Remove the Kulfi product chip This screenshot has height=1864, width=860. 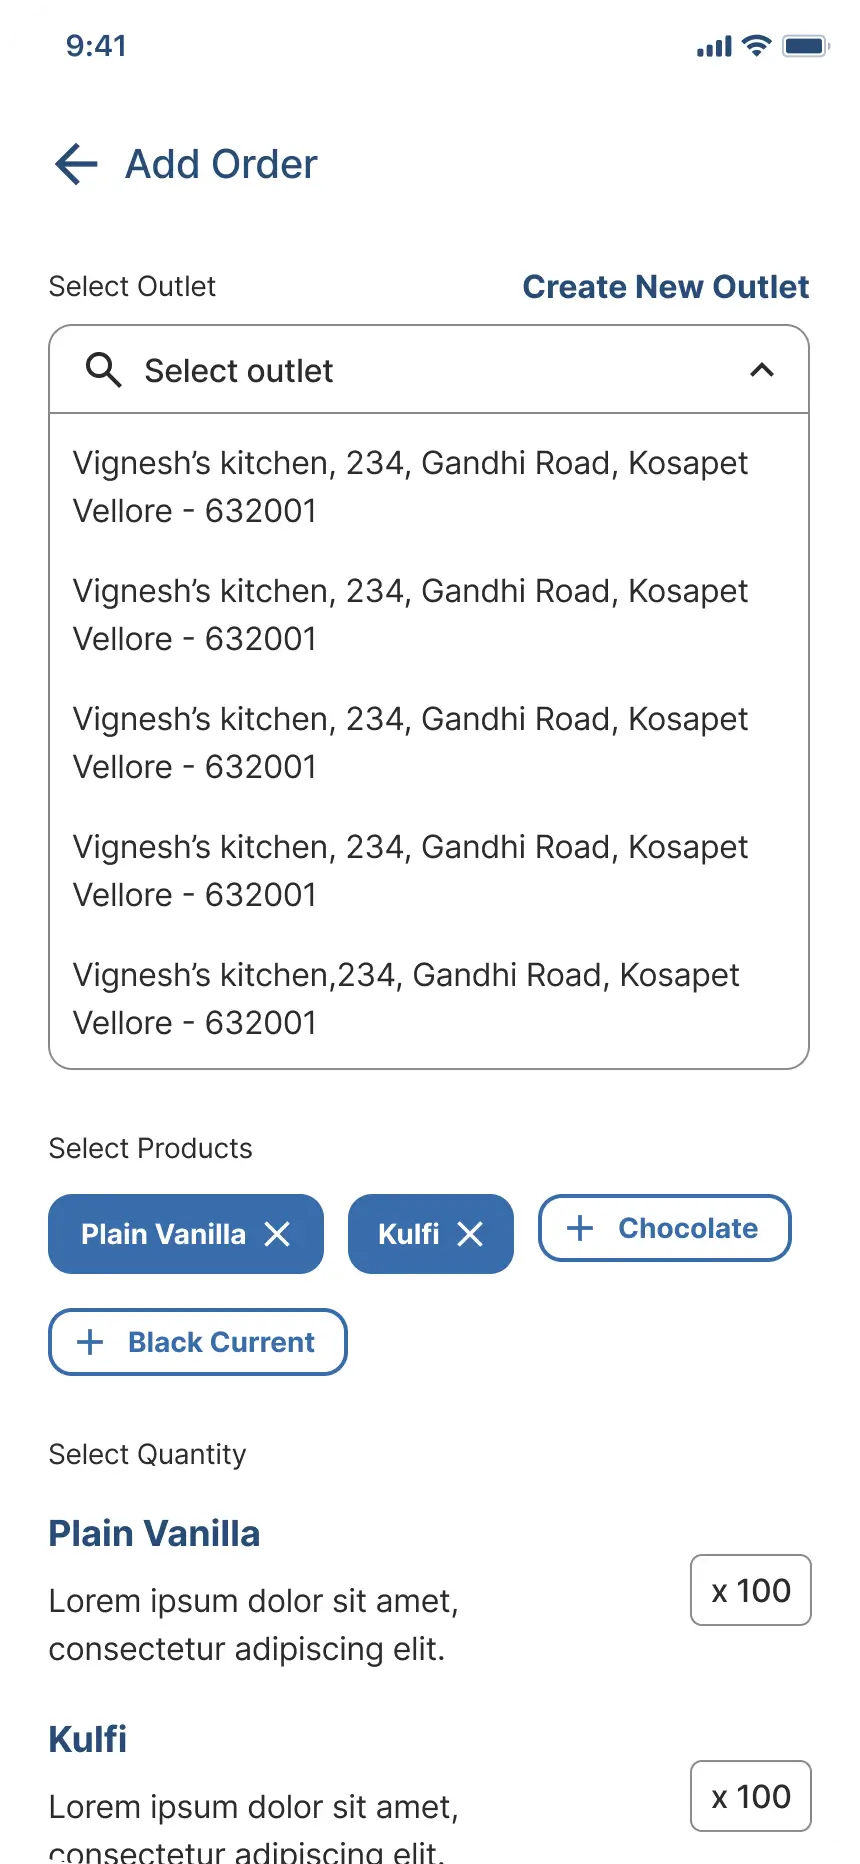(x=470, y=1234)
